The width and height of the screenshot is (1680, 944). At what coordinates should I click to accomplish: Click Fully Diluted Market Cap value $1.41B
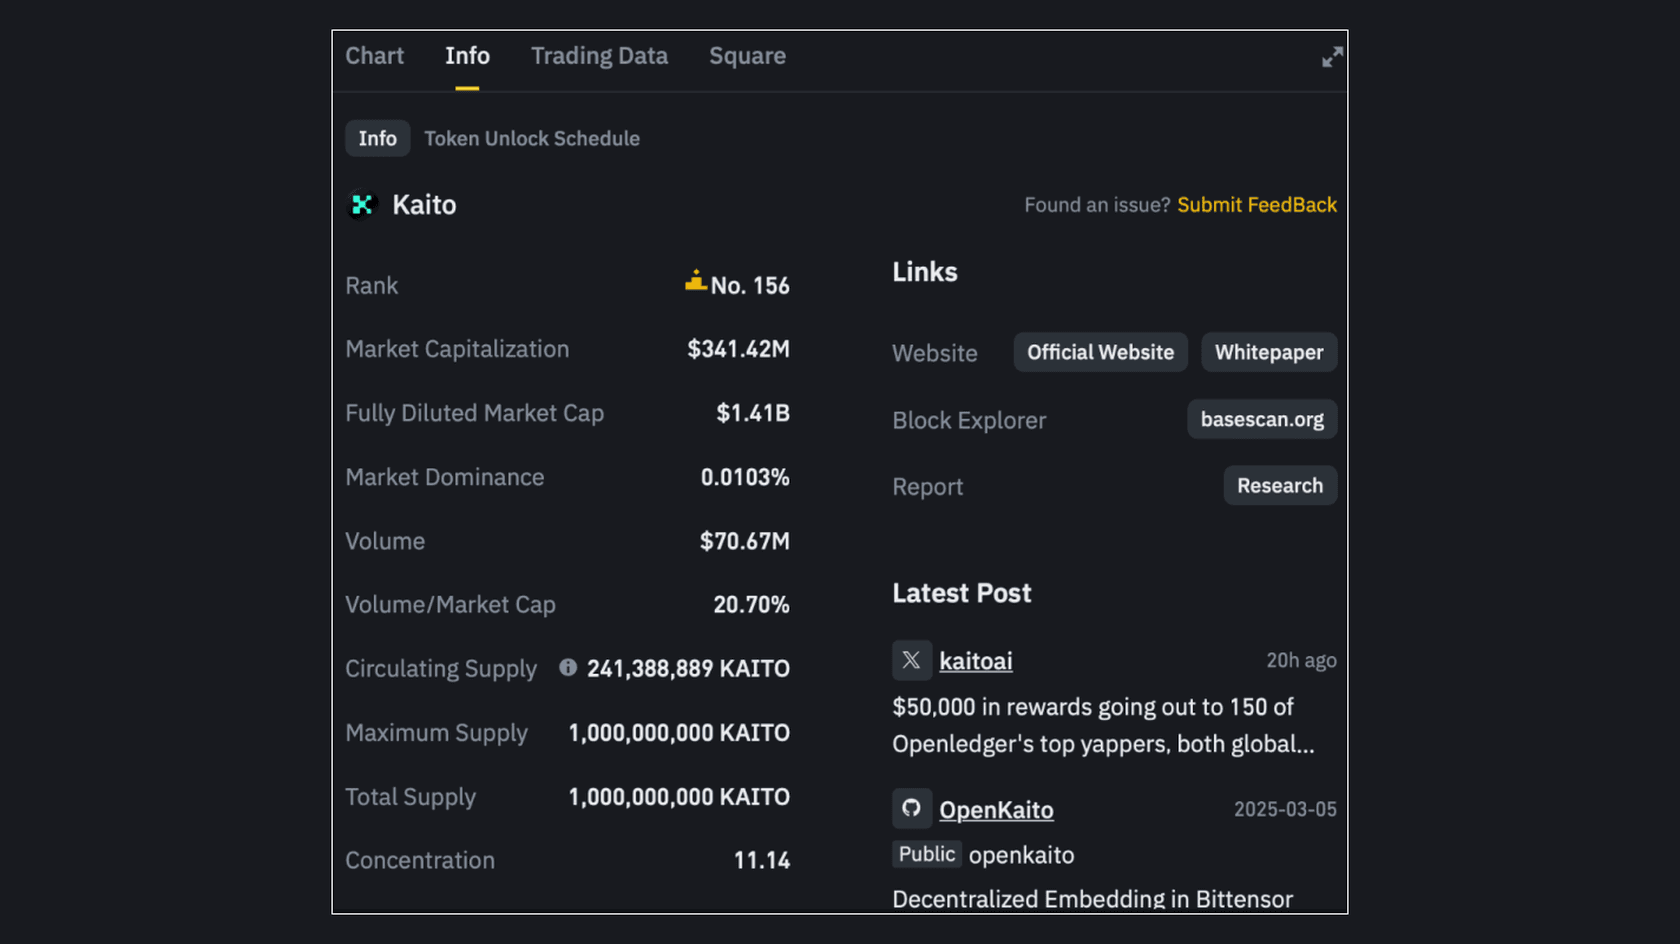pyautogui.click(x=753, y=413)
